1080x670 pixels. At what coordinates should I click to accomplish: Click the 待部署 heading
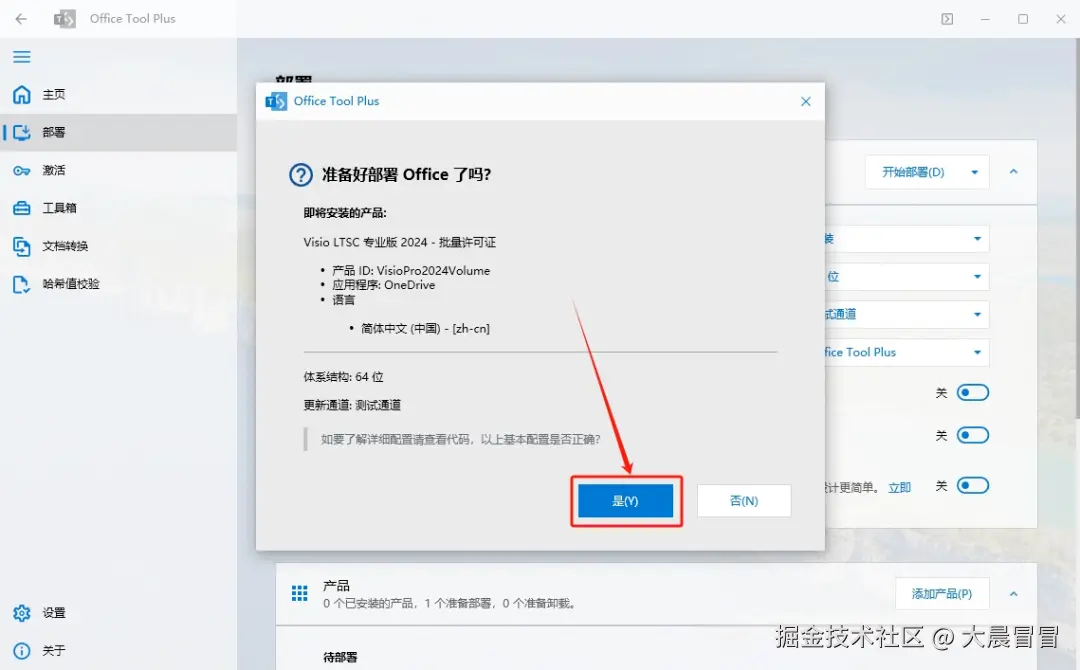point(340,658)
